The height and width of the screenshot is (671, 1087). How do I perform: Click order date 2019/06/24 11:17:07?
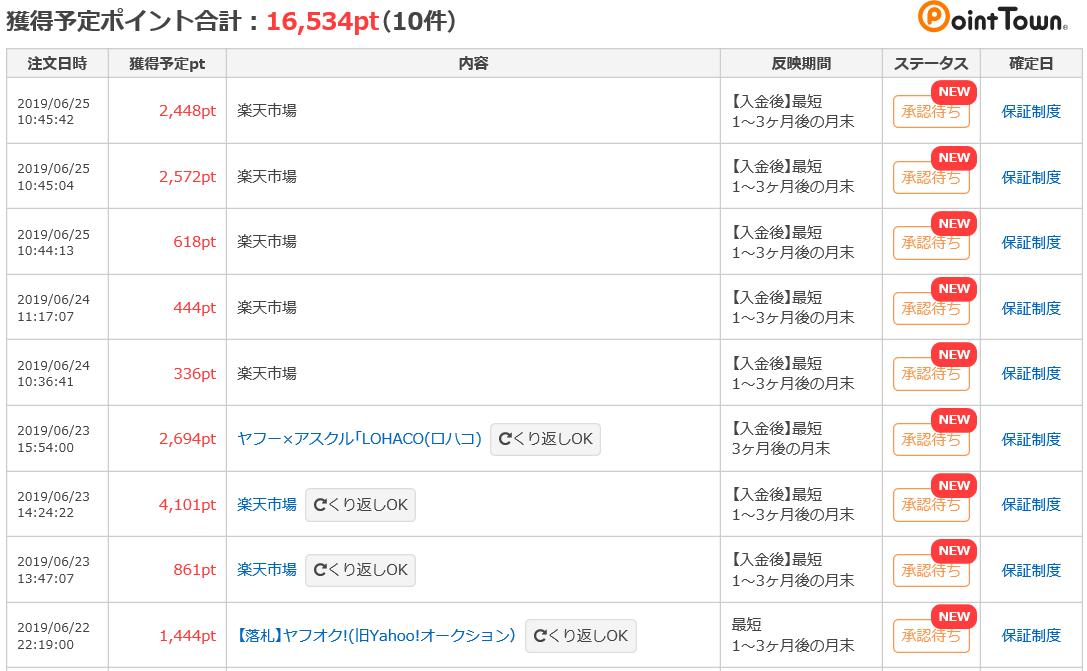pyautogui.click(x=53, y=308)
